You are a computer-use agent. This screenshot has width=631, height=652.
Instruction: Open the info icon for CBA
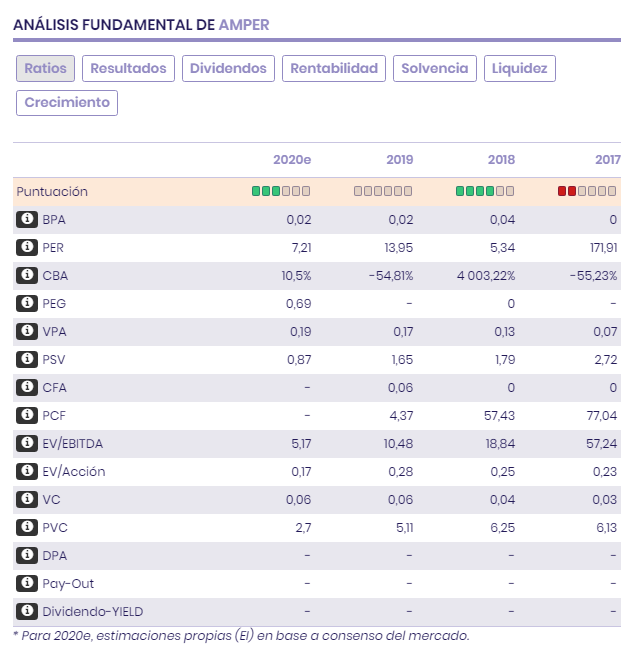[x=27, y=275]
